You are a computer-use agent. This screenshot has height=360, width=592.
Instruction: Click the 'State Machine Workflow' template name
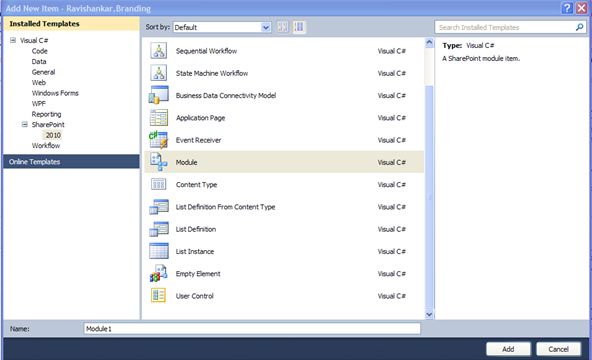pyautogui.click(x=212, y=73)
